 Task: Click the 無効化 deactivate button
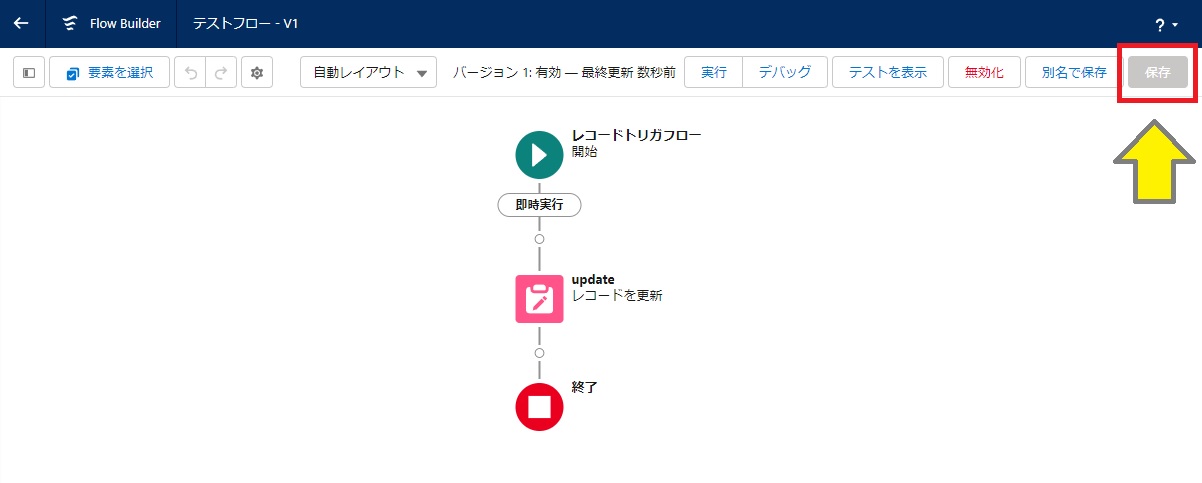click(984, 73)
